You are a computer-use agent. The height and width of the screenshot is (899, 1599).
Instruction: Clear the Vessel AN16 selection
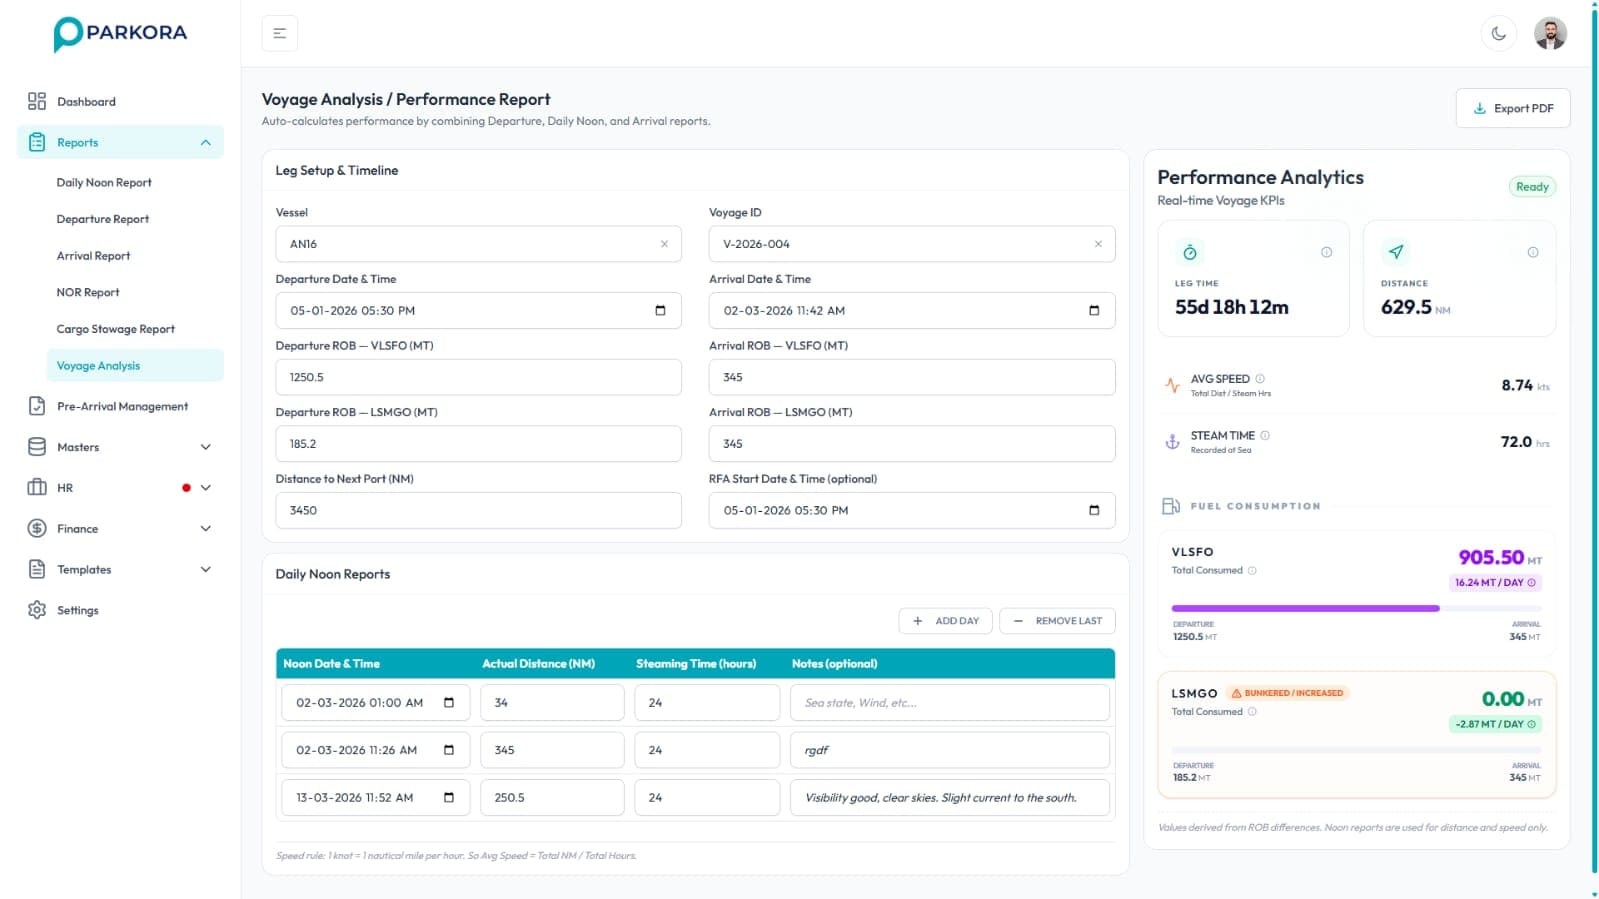(664, 244)
